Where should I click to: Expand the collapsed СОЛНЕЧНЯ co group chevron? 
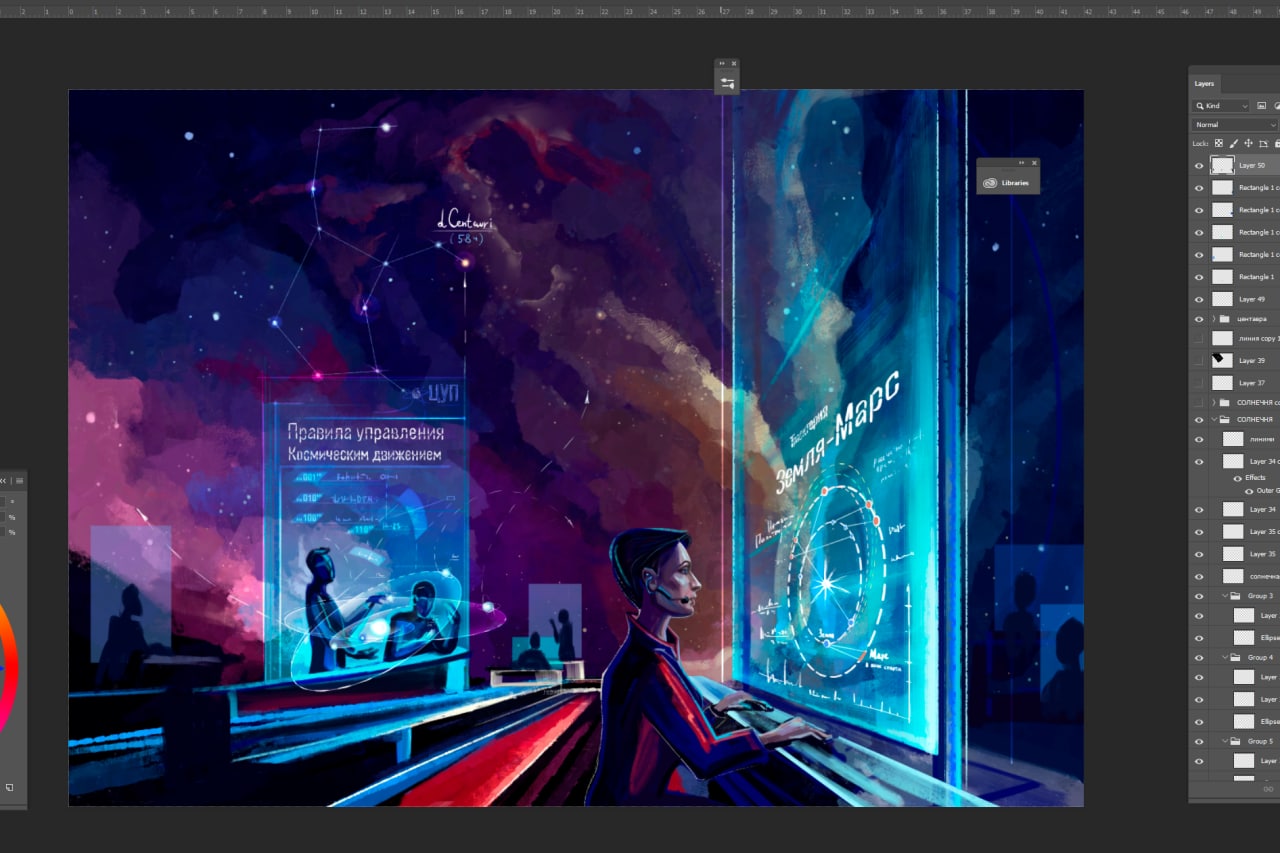[1214, 402]
